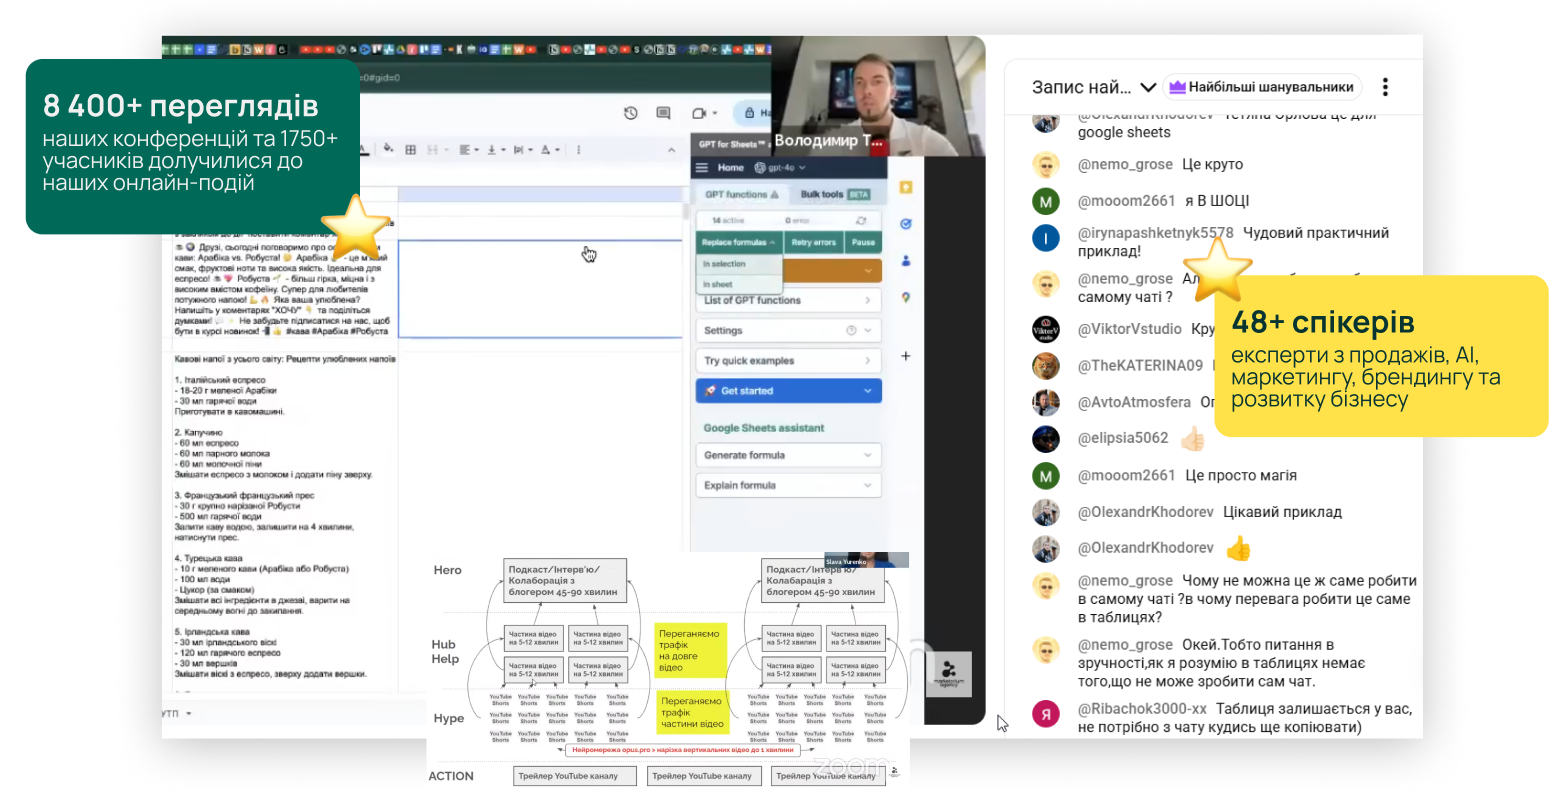This screenshot has width=1558, height=791.
Task: Open the Google Maps pin icon in sidebar
Action: coord(906,297)
